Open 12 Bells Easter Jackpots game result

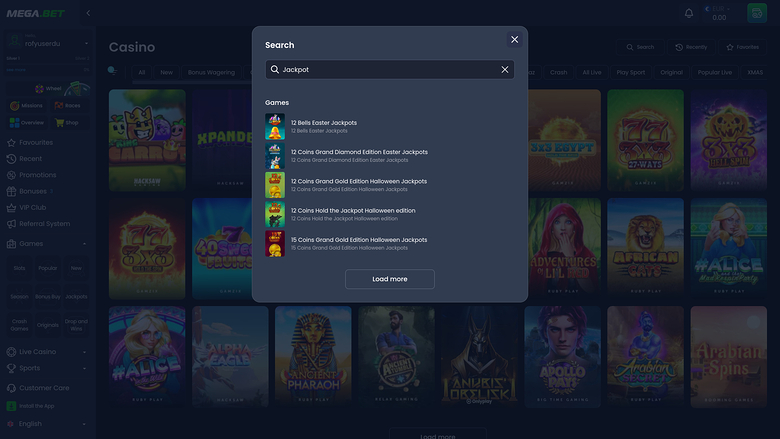pos(323,126)
